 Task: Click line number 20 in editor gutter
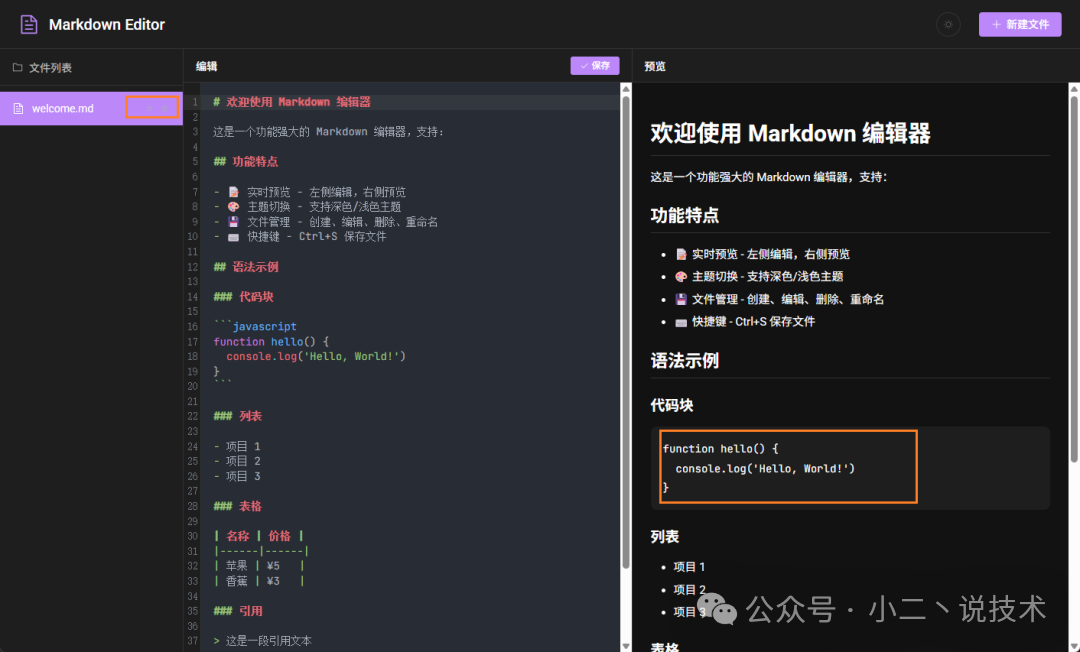[192, 386]
